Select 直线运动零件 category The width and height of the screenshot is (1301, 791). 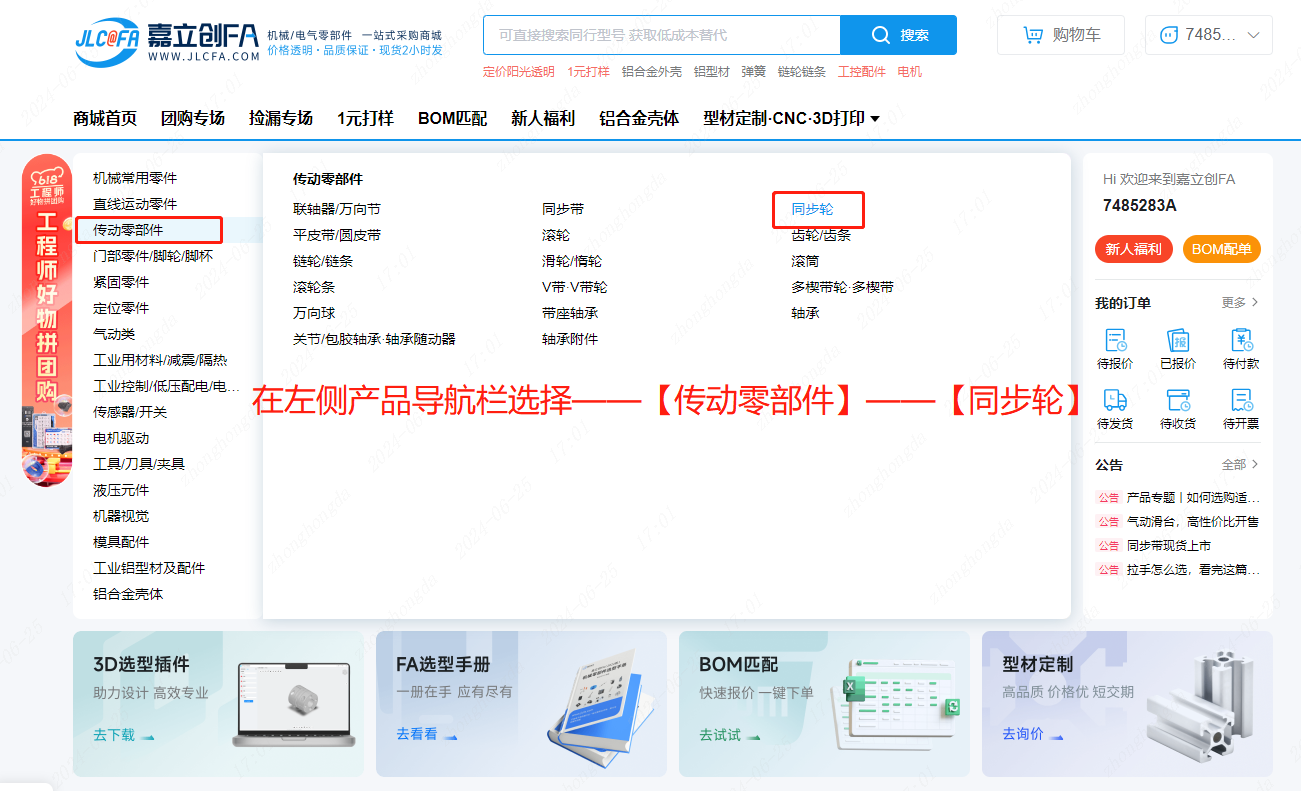[135, 204]
